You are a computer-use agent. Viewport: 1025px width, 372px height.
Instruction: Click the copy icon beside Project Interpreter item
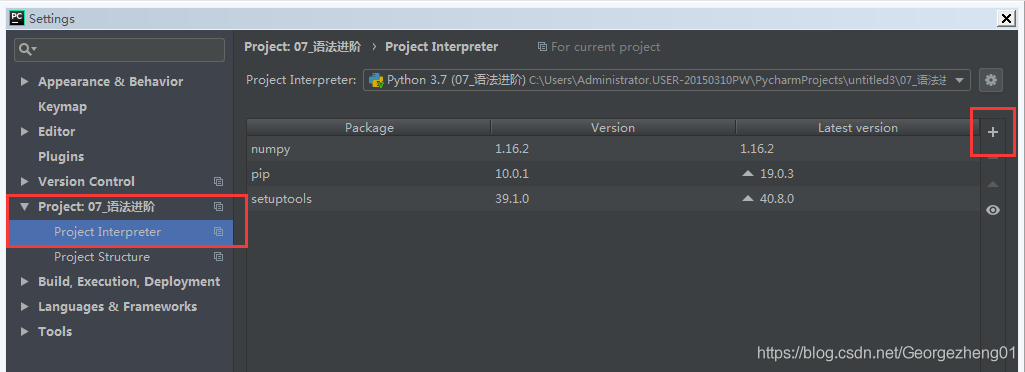[x=218, y=231]
